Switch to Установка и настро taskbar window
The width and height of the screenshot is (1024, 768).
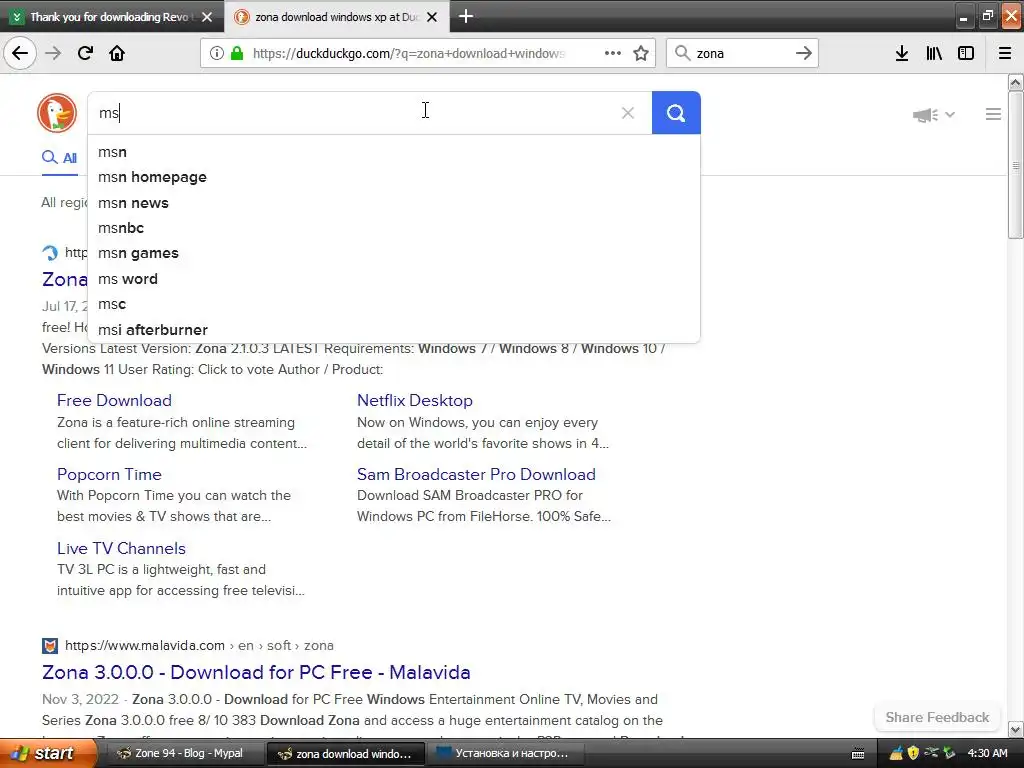(x=504, y=754)
